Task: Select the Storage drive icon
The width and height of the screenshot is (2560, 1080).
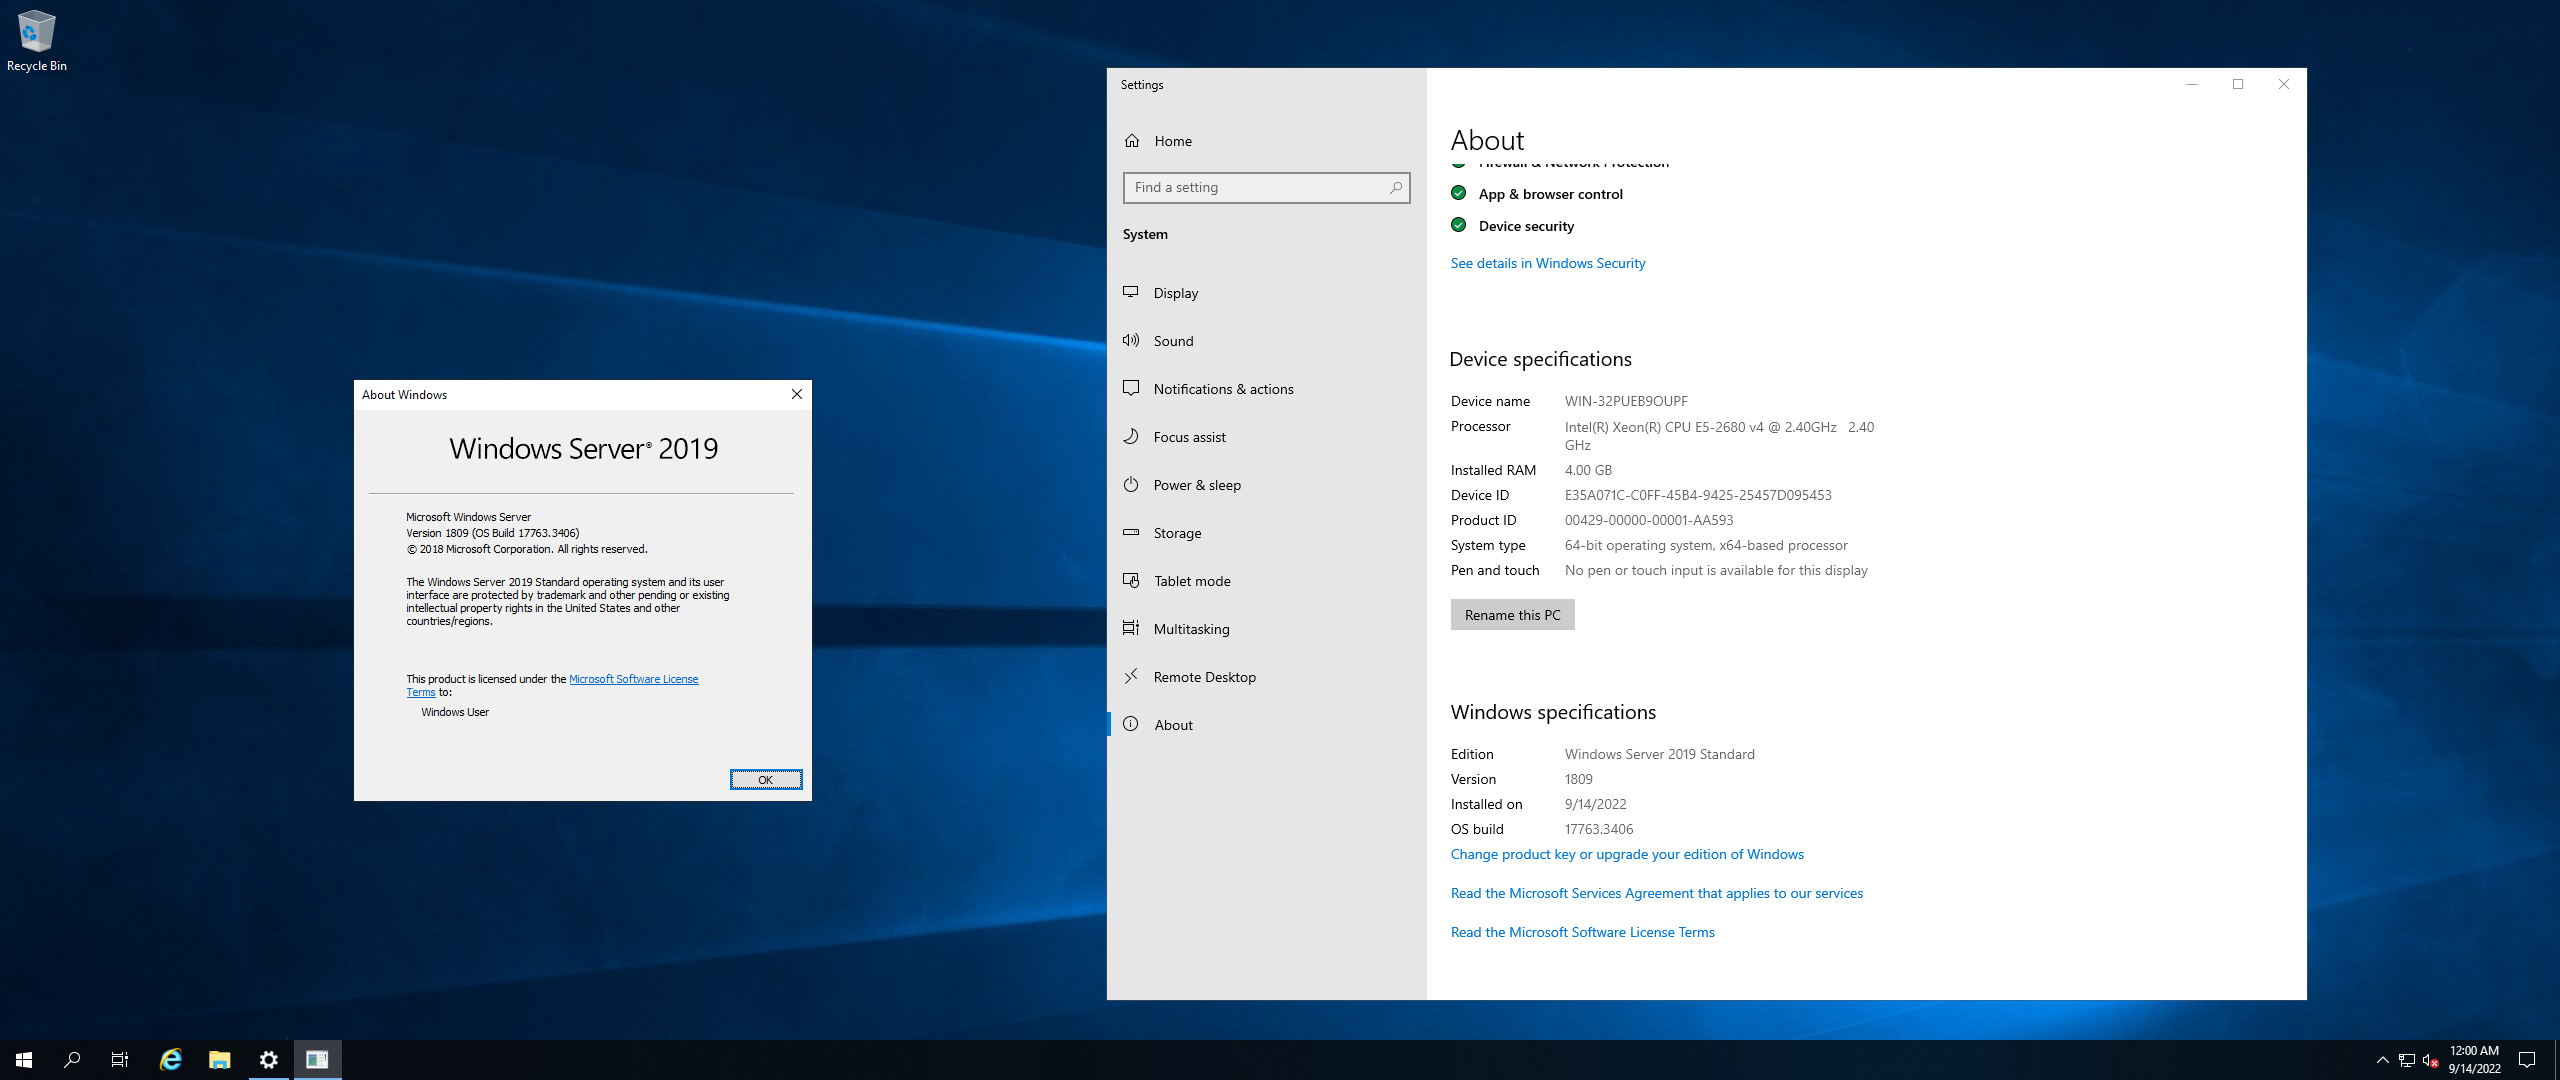Action: [x=1131, y=532]
